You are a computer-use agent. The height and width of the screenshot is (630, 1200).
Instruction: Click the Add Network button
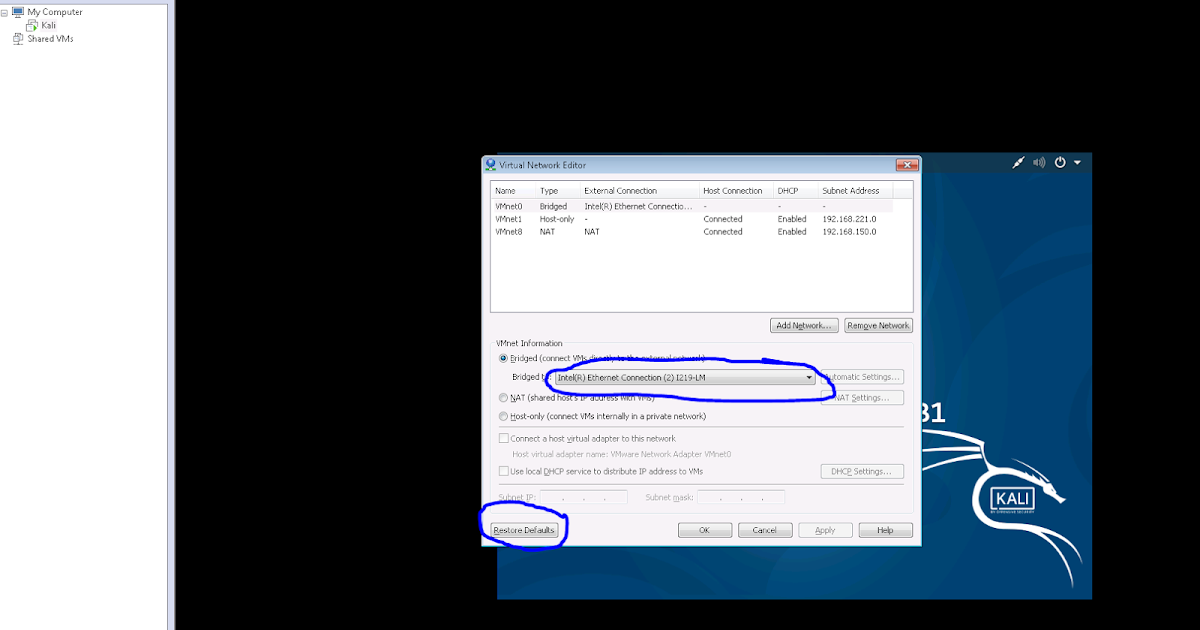[x=804, y=325]
